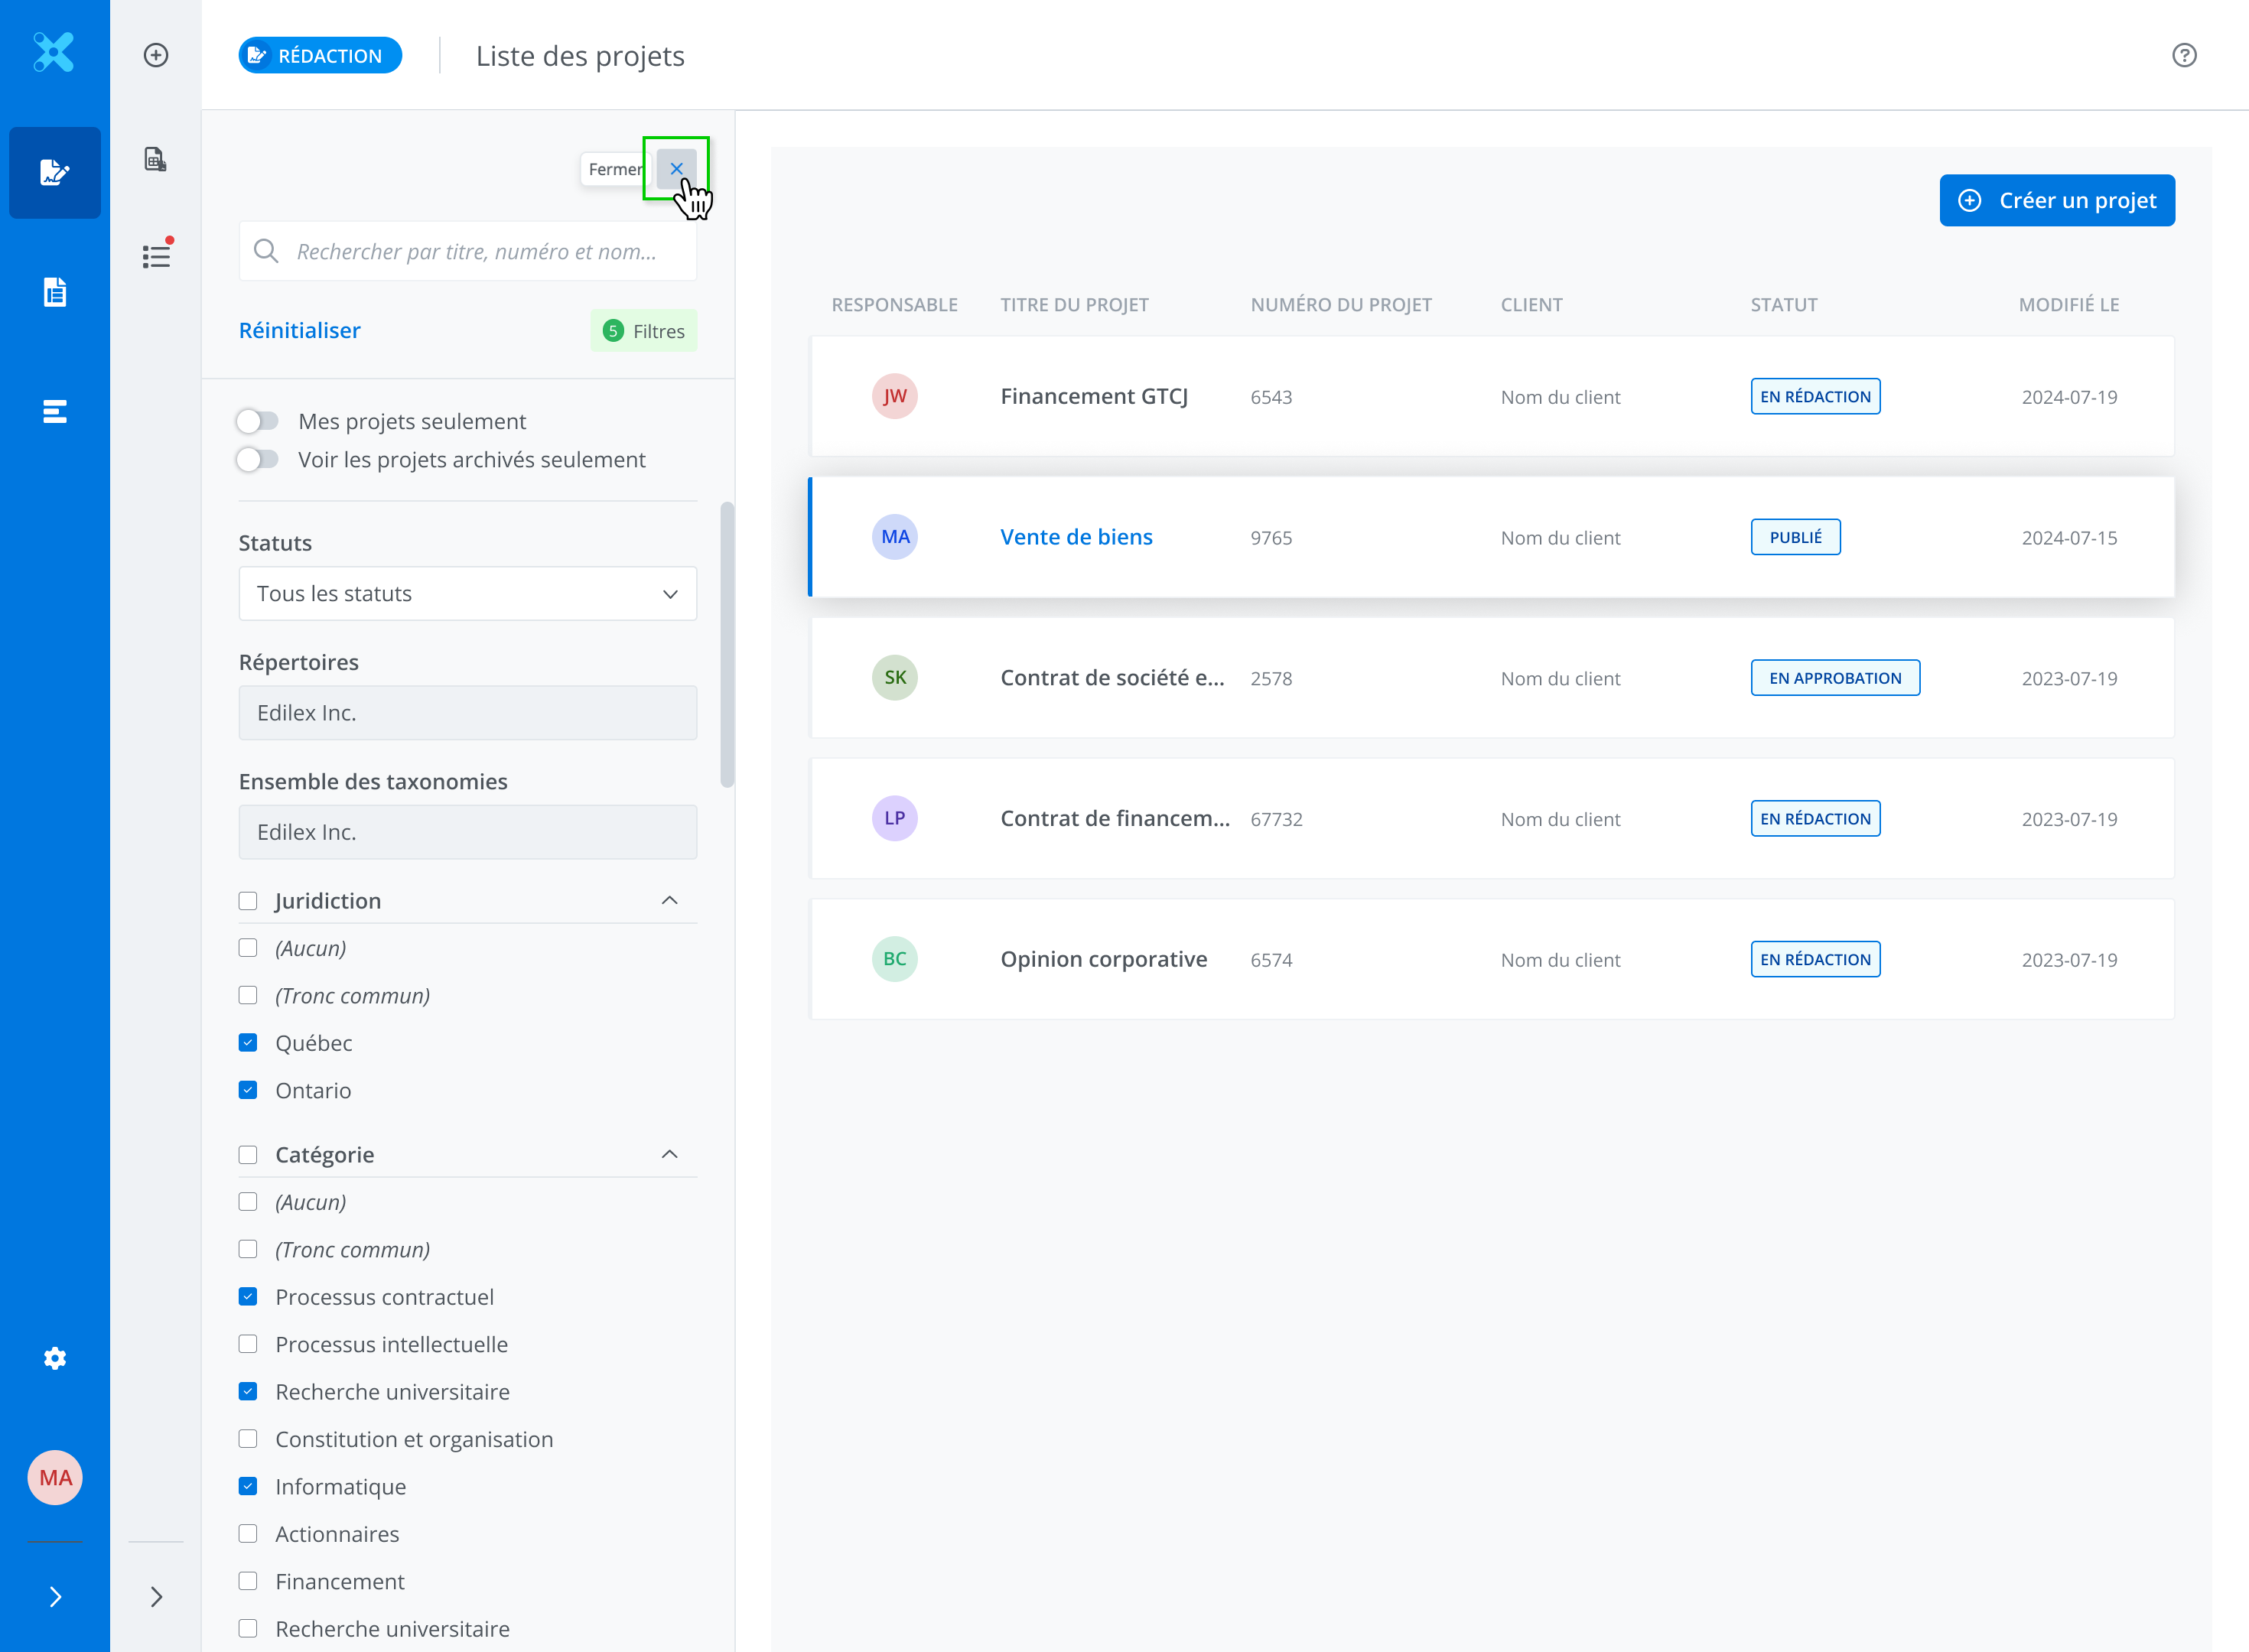The width and height of the screenshot is (2249, 1652).
Task: Open the Financement GTCJ project
Action: pyautogui.click(x=1094, y=396)
